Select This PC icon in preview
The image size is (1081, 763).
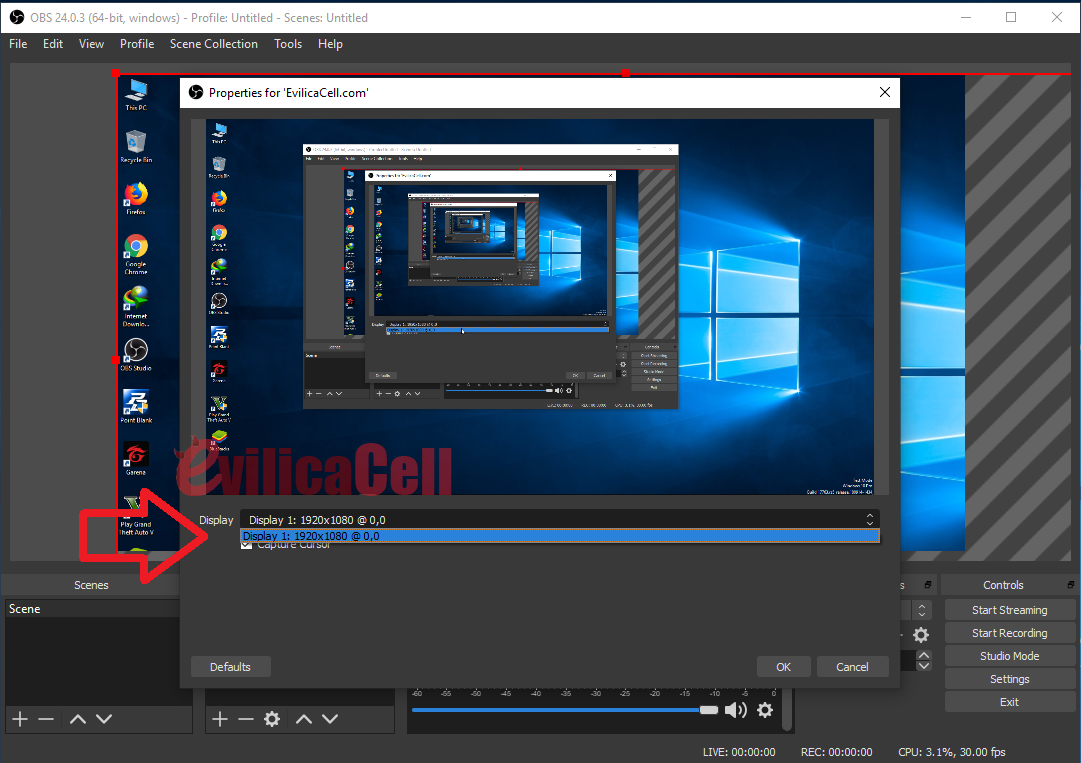pyautogui.click(x=136, y=94)
